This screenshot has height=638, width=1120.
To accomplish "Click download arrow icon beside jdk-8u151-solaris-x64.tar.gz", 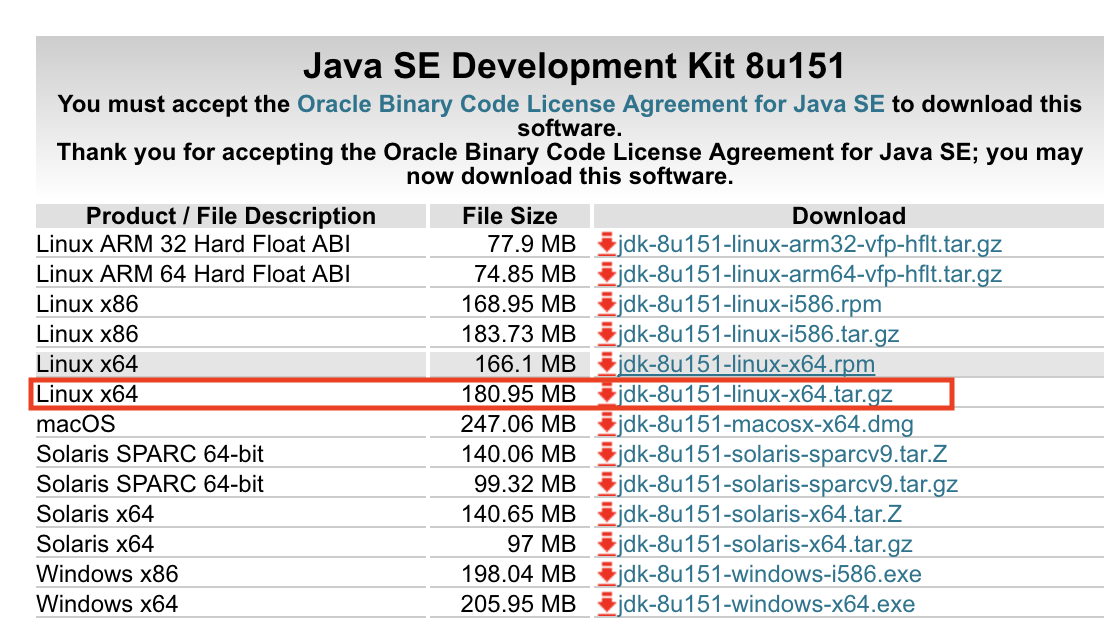I will pyautogui.click(x=606, y=544).
